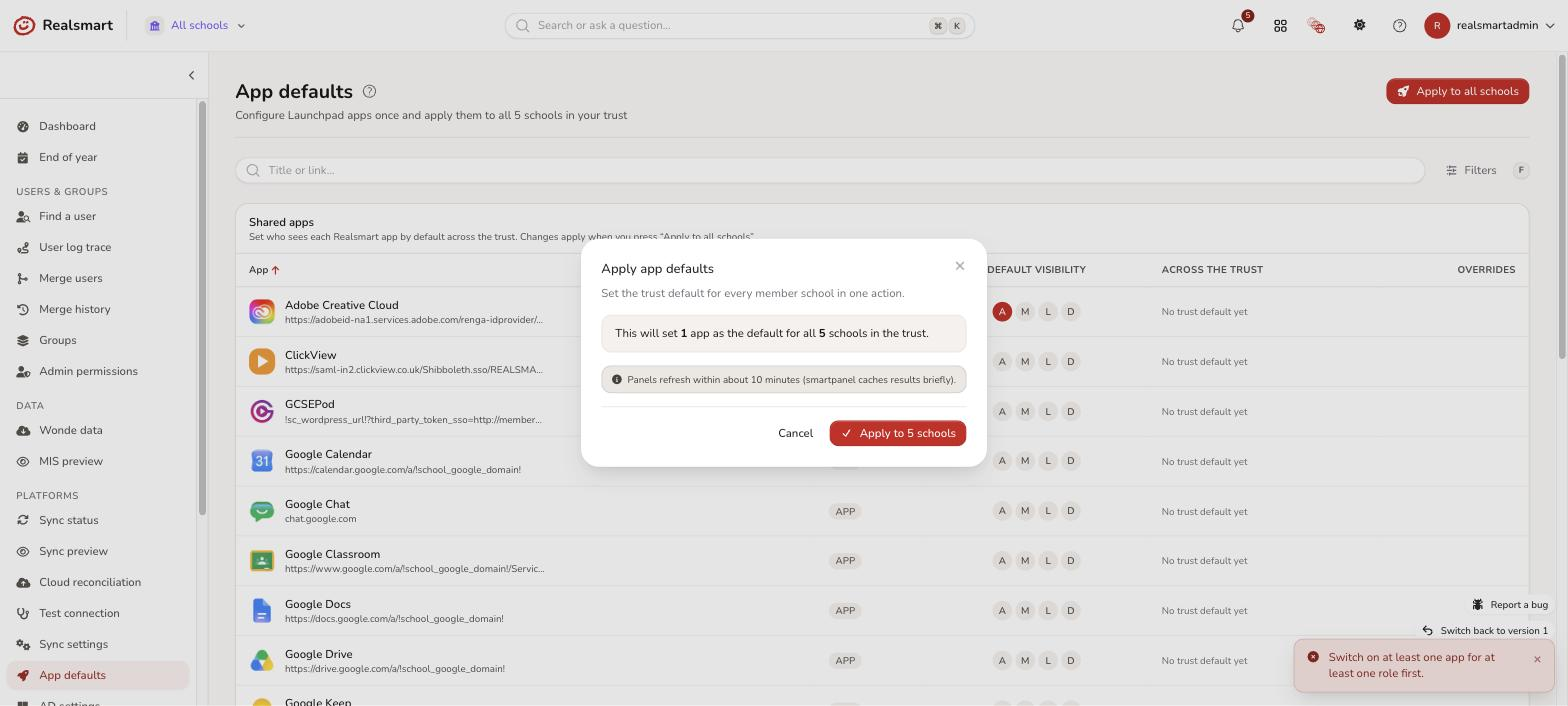Open MIS preview
Image resolution: width=1568 pixels, height=706 pixels.
97,461
